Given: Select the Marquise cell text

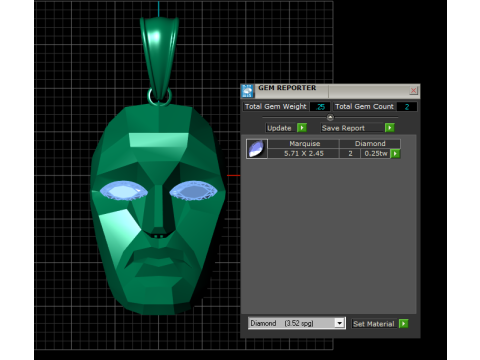Looking at the screenshot, I should (304, 144).
